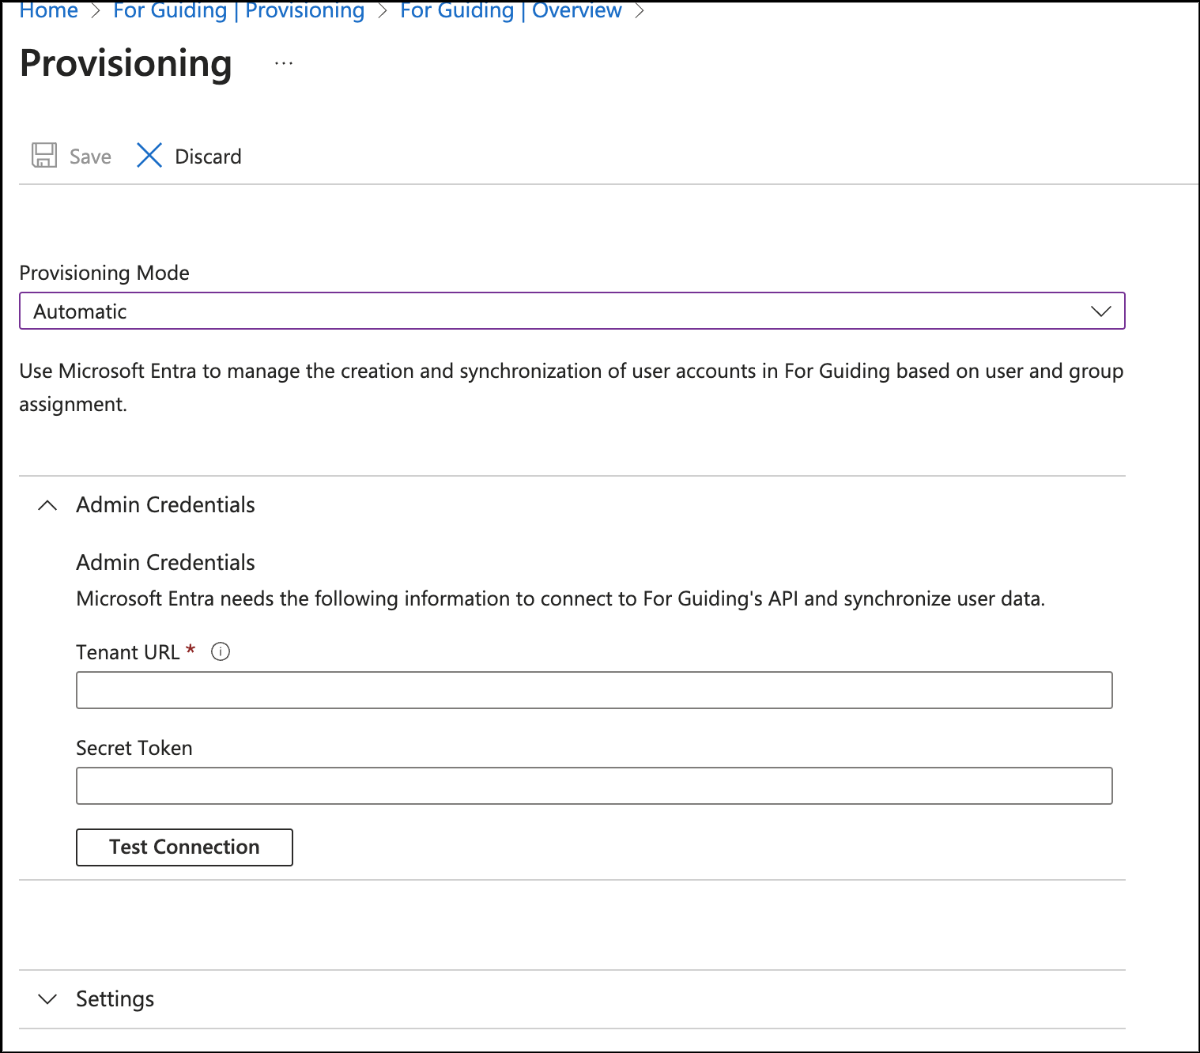
Task: Click the Tenant URL field label
Action: (127, 652)
